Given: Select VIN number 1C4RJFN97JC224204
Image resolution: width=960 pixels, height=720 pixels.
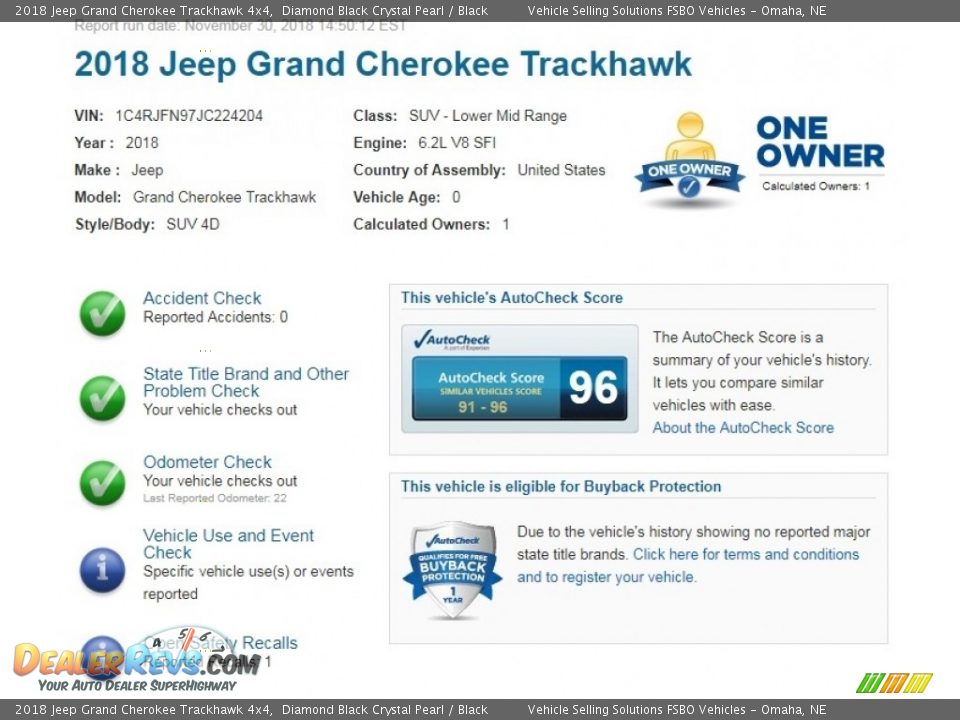Looking at the screenshot, I should pyautogui.click(x=189, y=116).
